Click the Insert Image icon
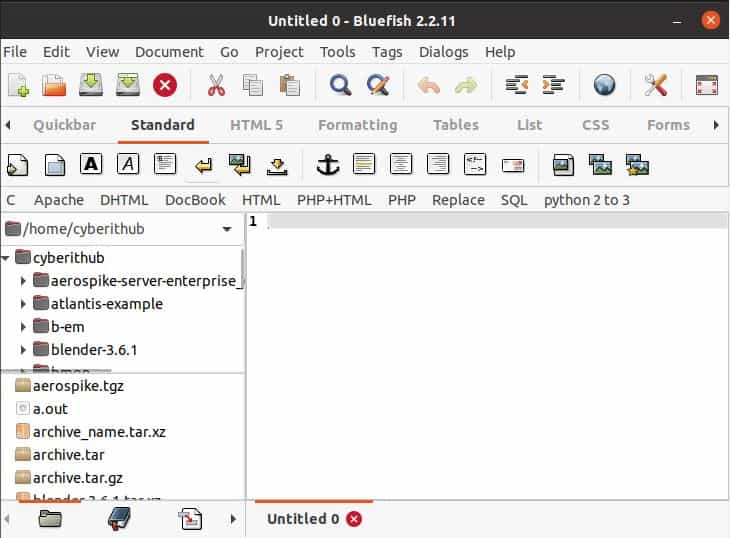 coord(563,165)
